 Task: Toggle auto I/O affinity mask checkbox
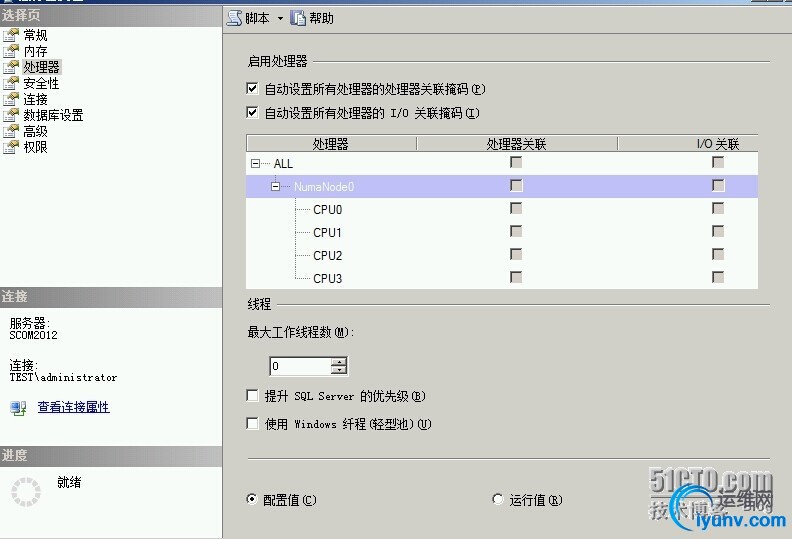(252, 112)
